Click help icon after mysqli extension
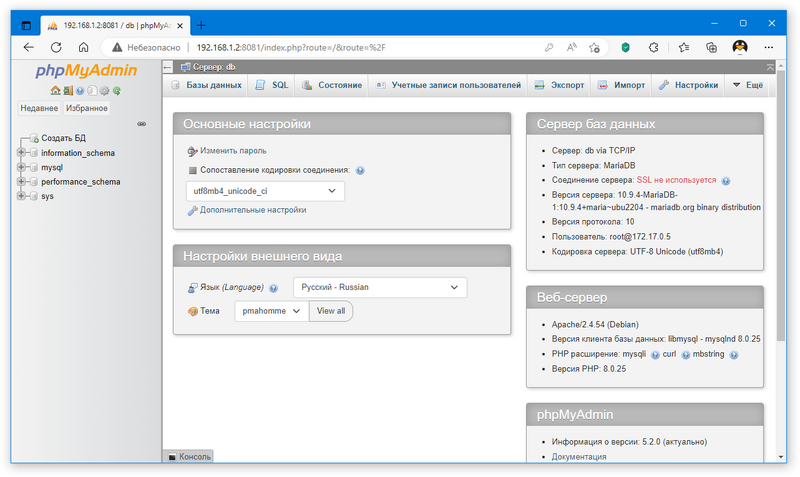 click(x=655, y=355)
